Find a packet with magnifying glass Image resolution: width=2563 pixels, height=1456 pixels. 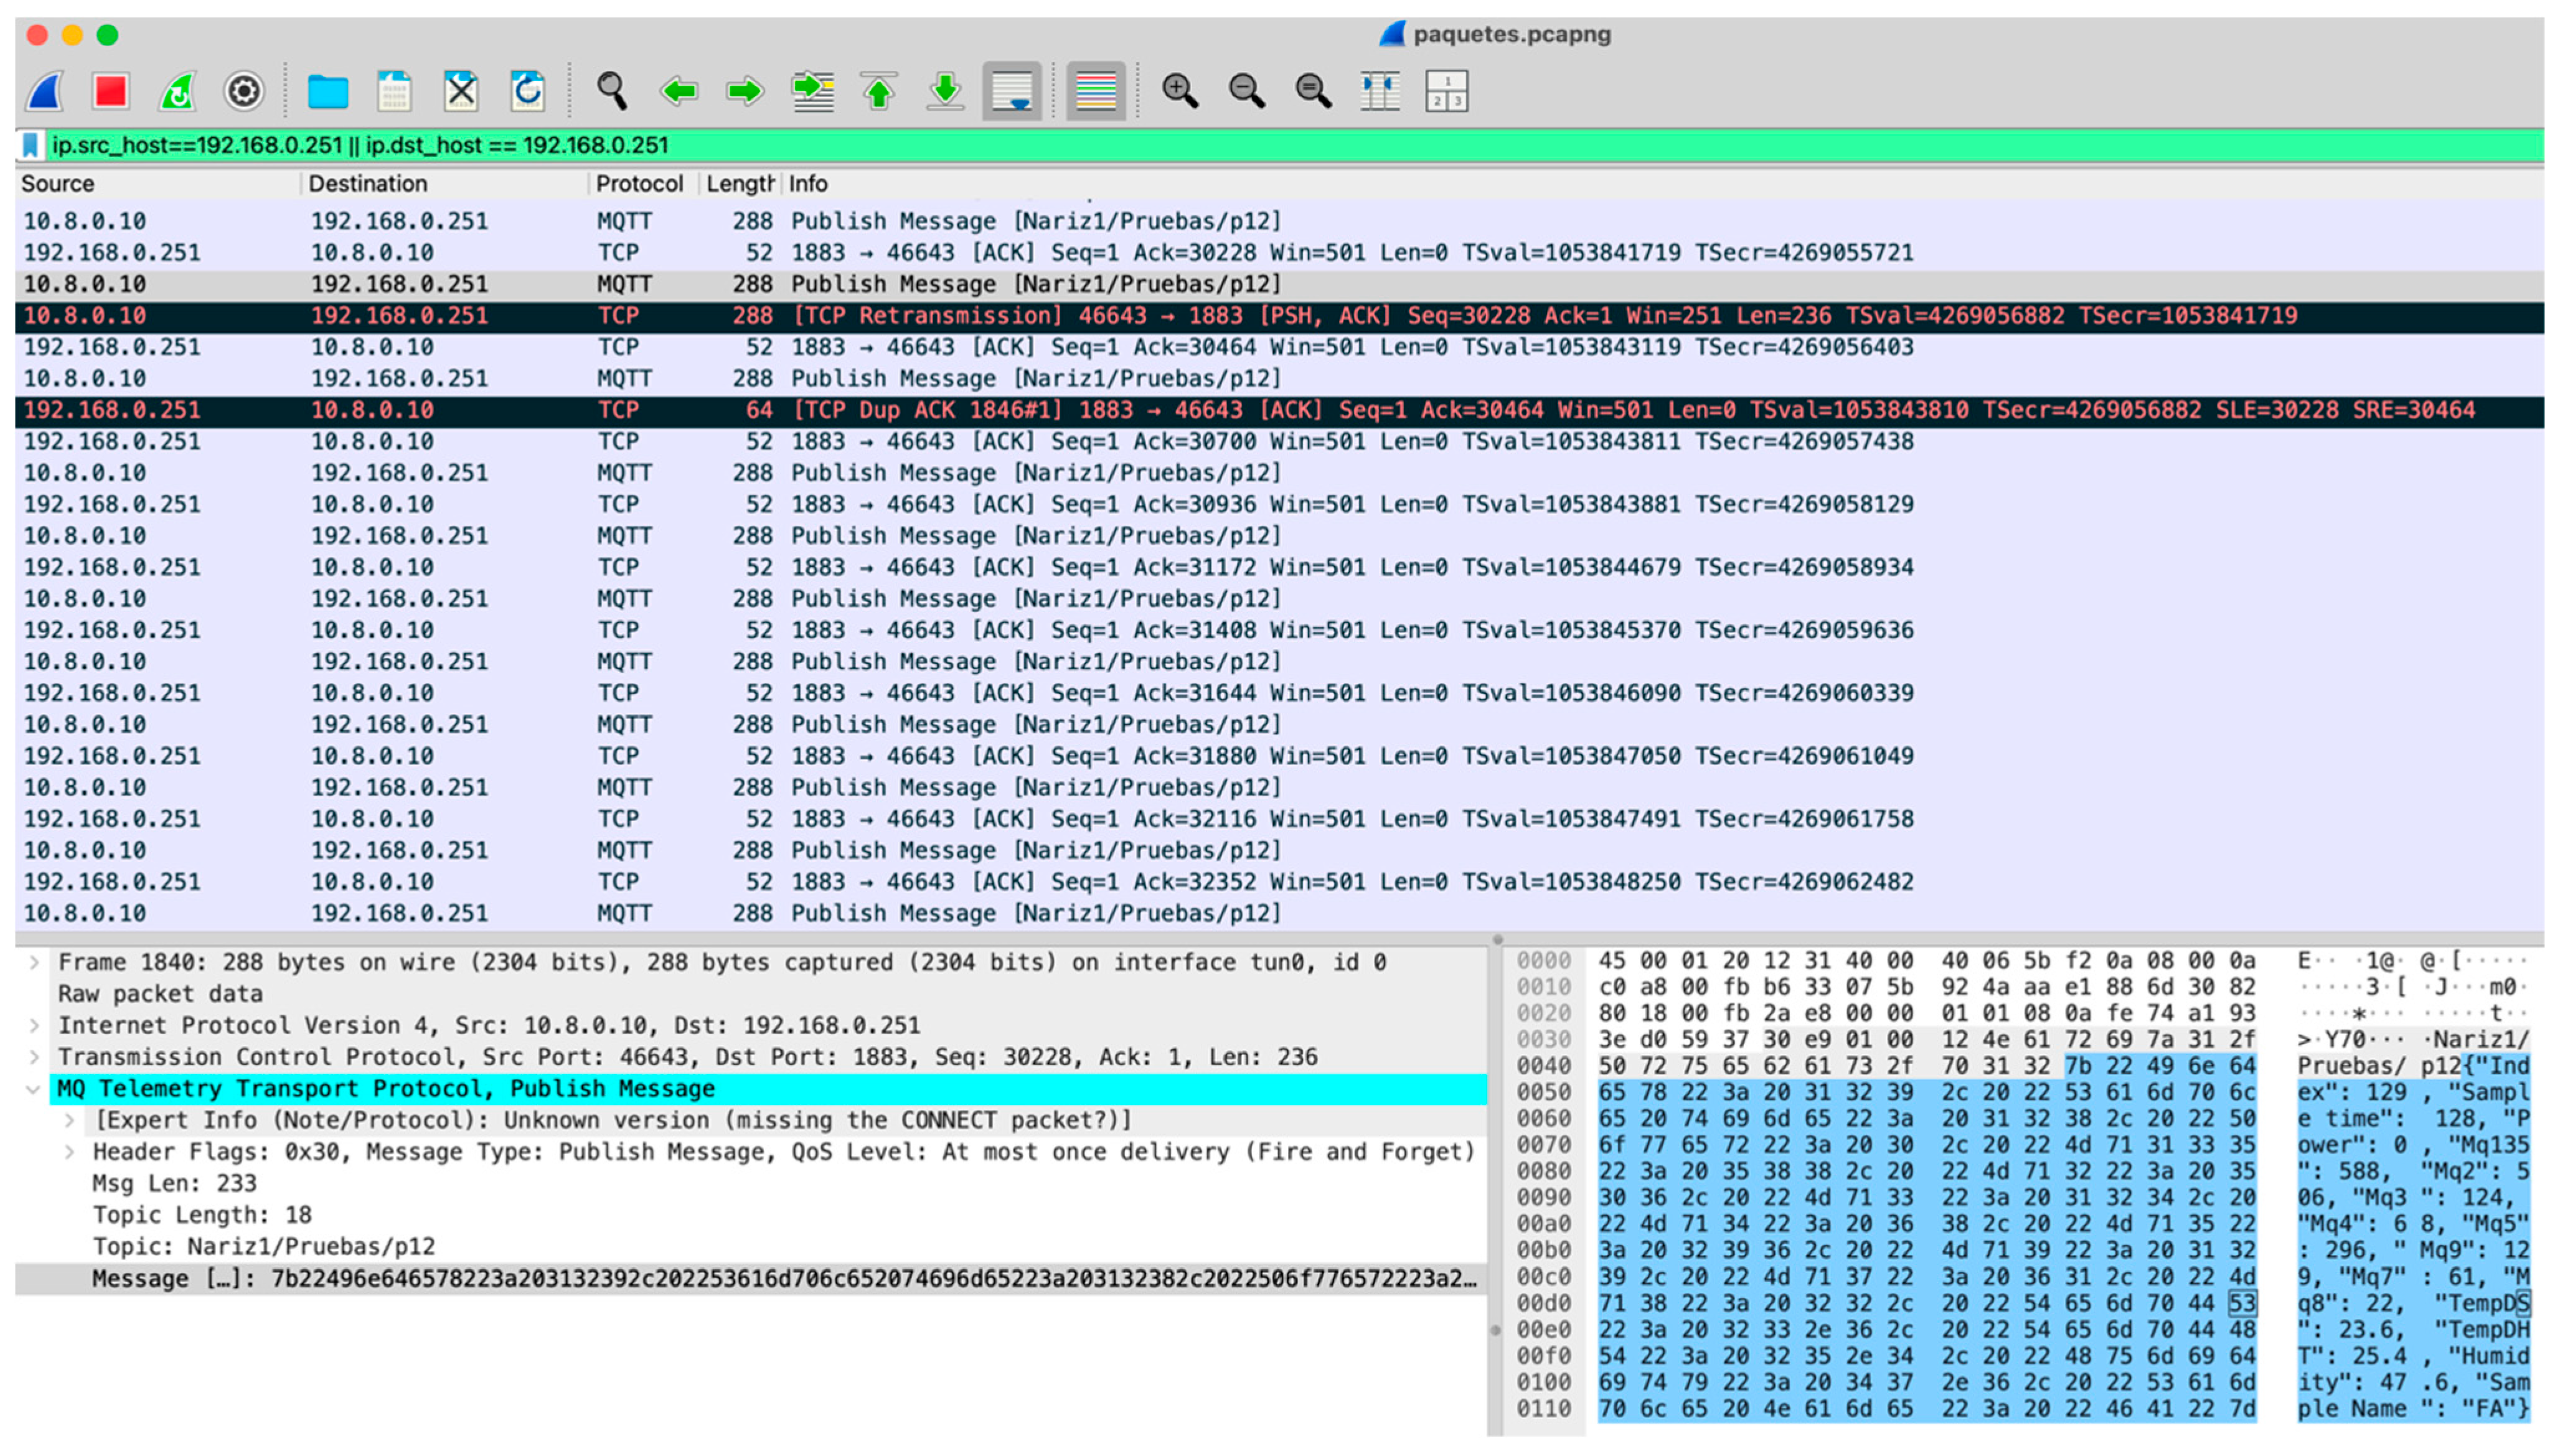pyautogui.click(x=611, y=92)
